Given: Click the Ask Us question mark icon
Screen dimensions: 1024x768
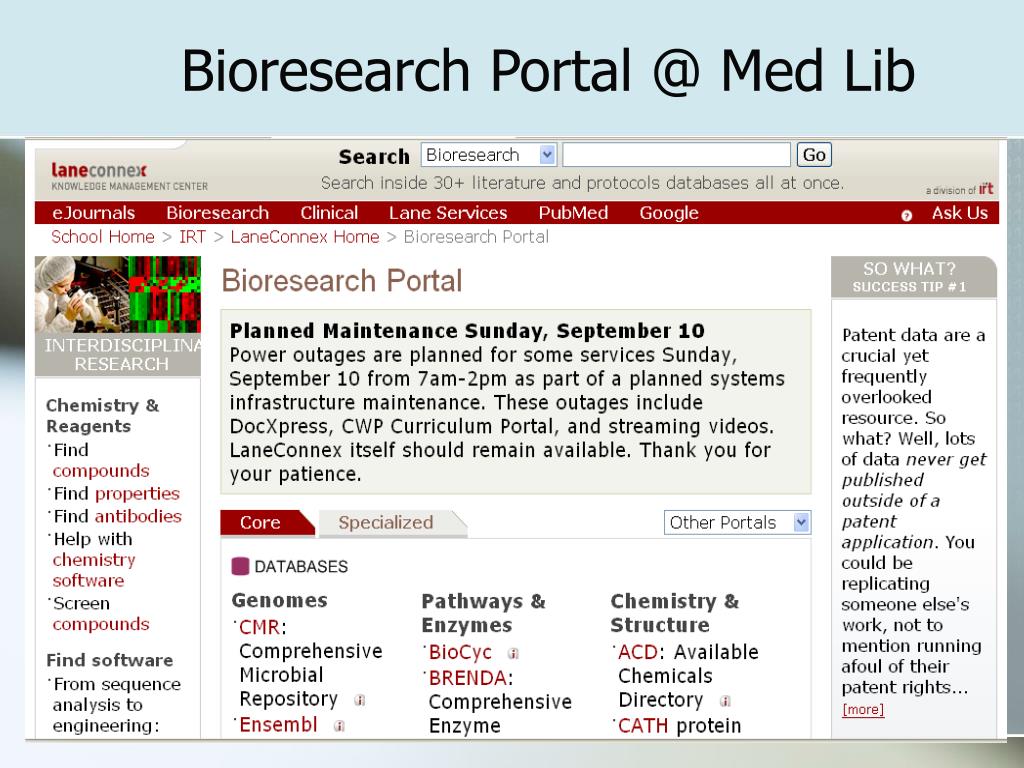Looking at the screenshot, I should tap(906, 215).
